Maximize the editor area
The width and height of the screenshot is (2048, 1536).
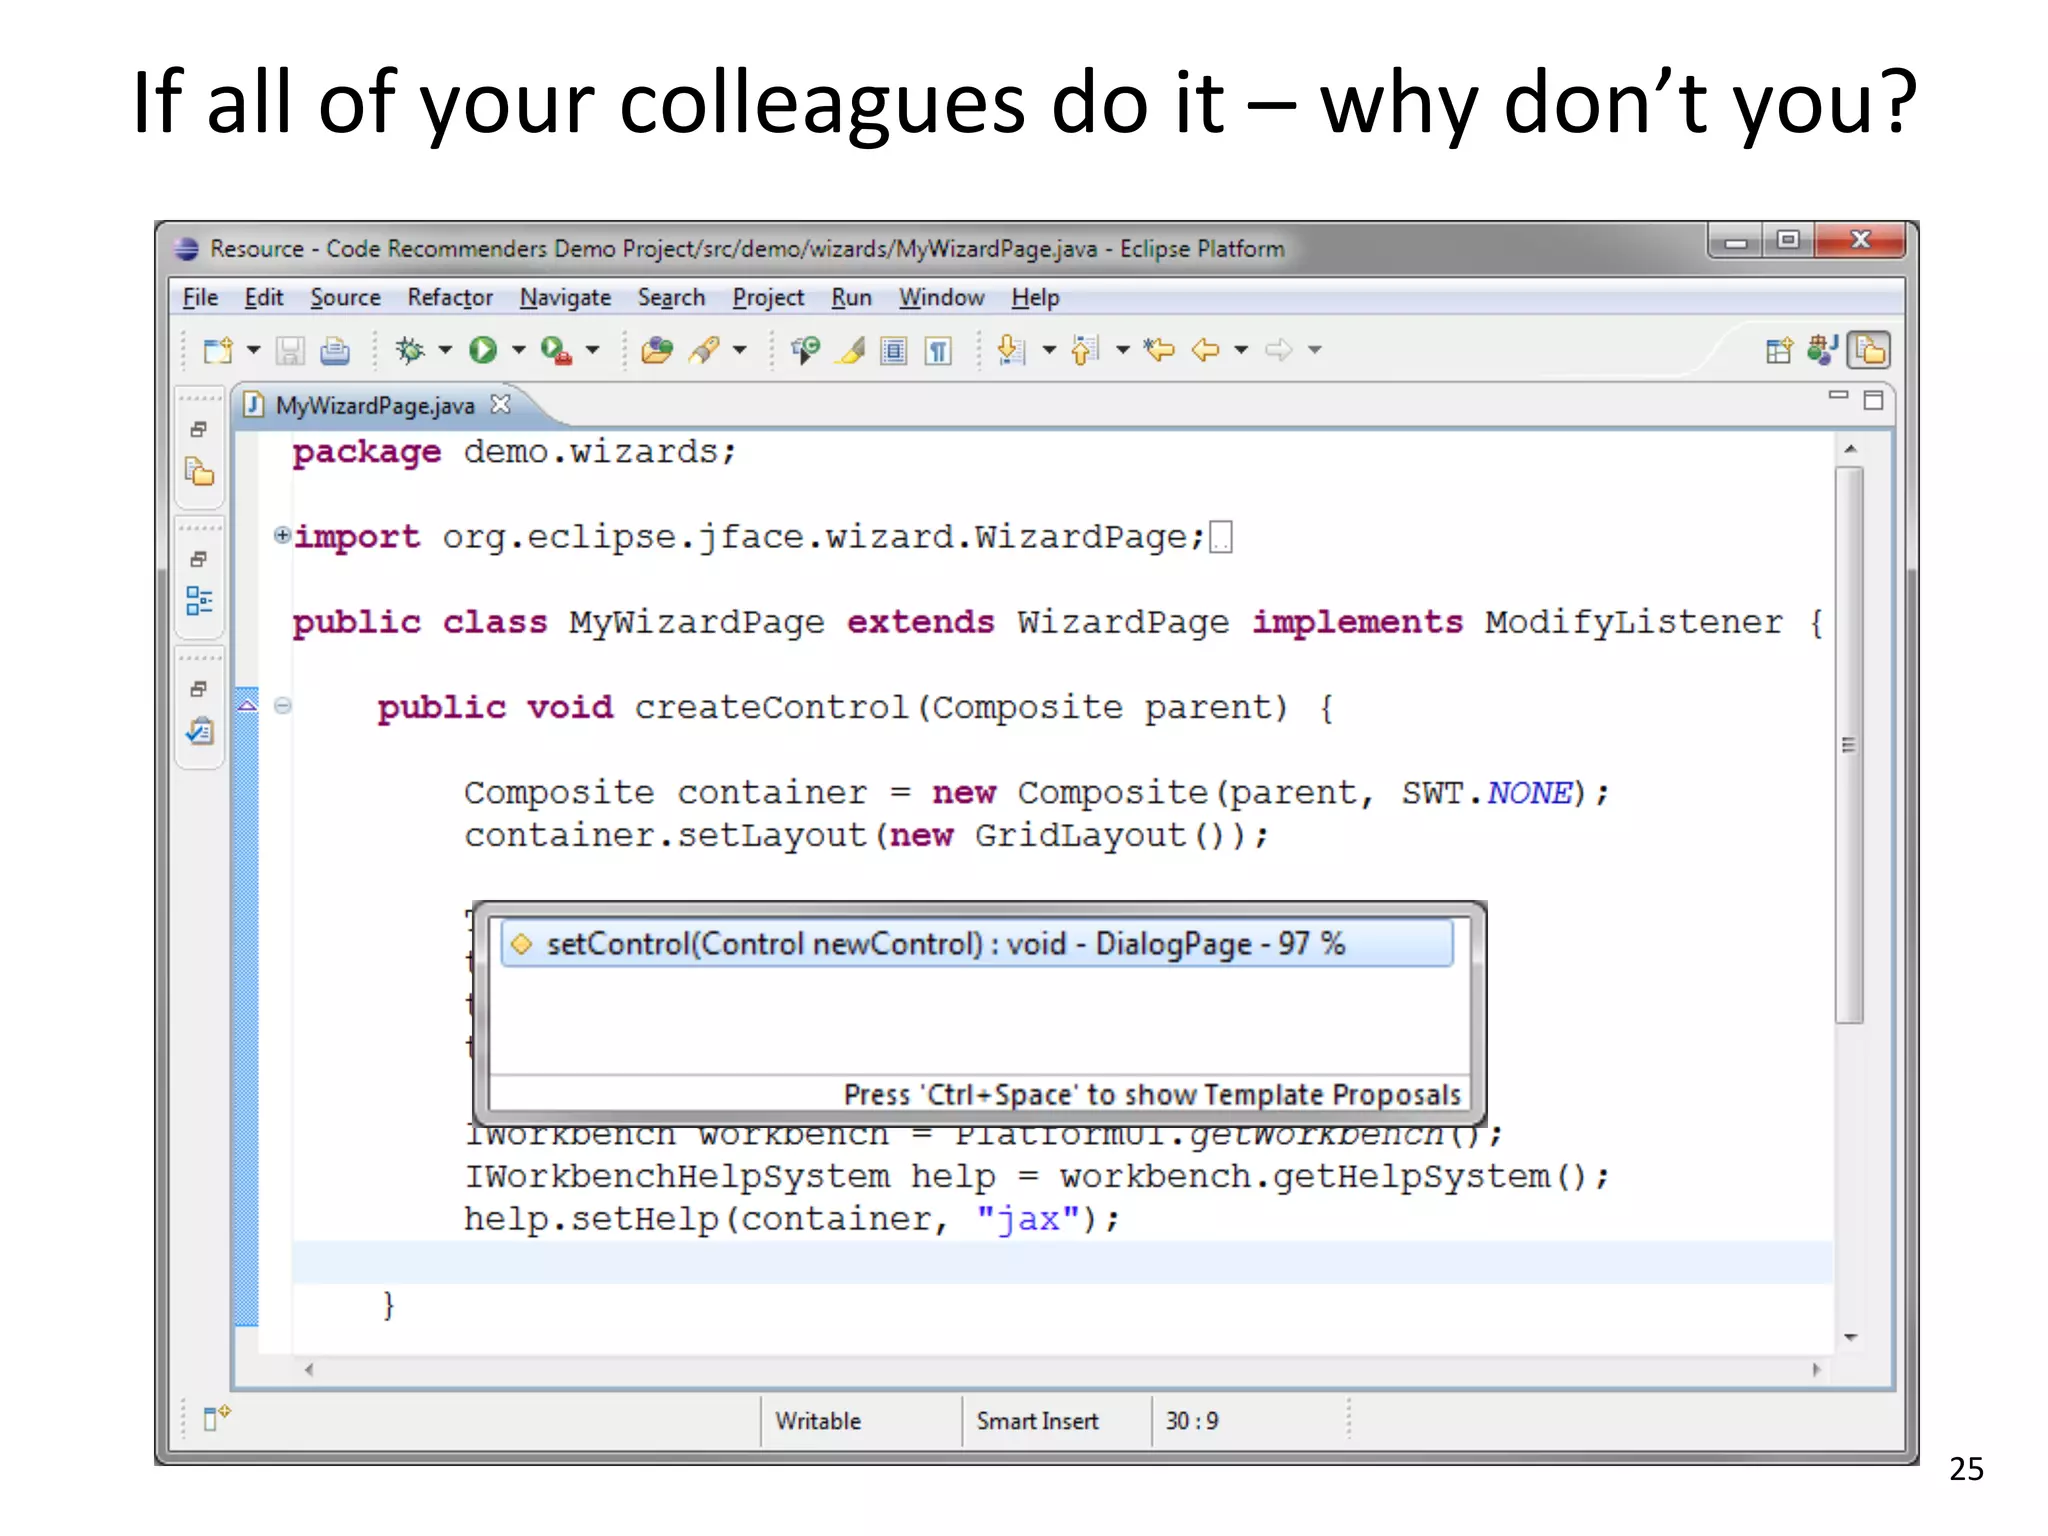(x=1874, y=400)
